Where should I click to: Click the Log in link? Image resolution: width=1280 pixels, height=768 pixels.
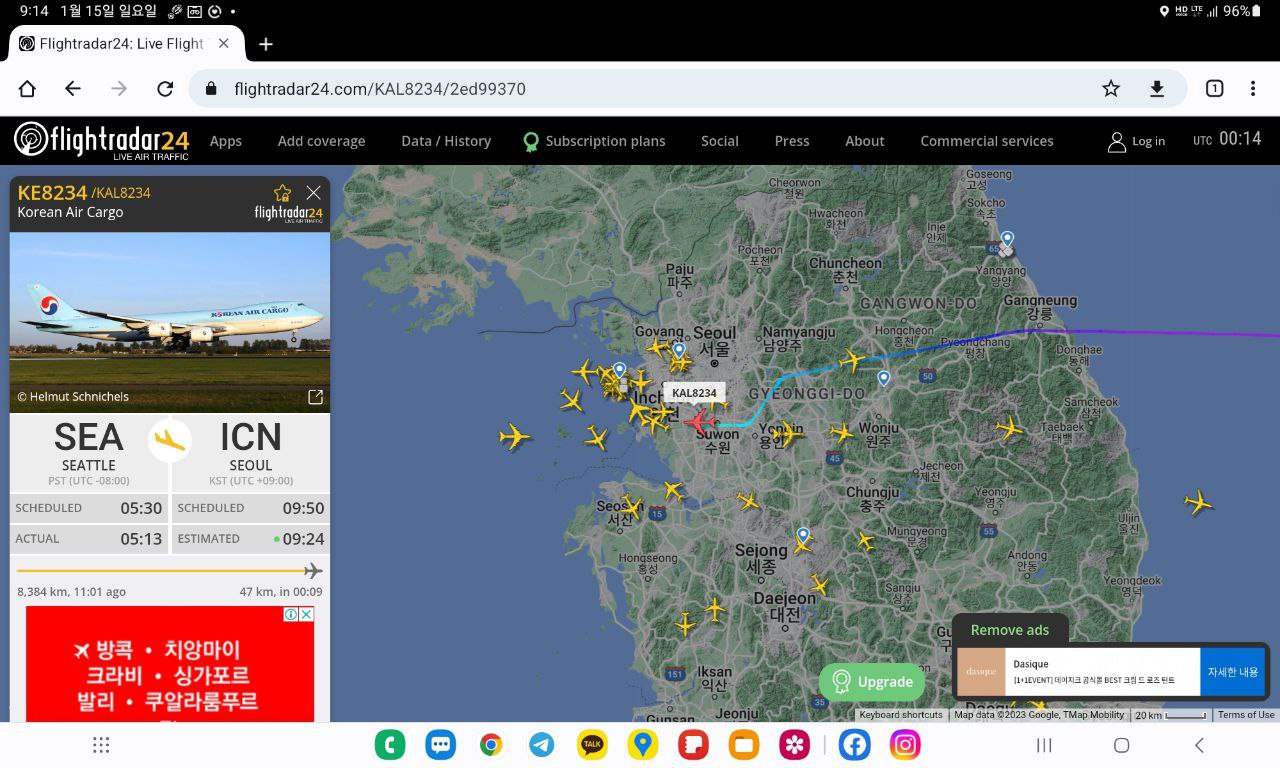pyautogui.click(x=1148, y=142)
